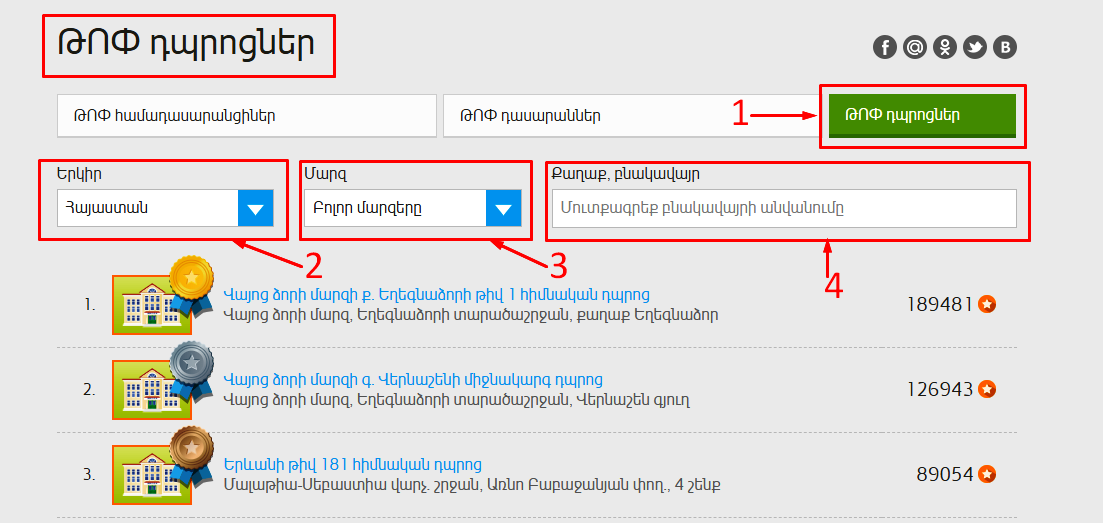This screenshot has width=1103, height=523.
Task: Share via Mail.ru @ icon
Action: coord(914,47)
